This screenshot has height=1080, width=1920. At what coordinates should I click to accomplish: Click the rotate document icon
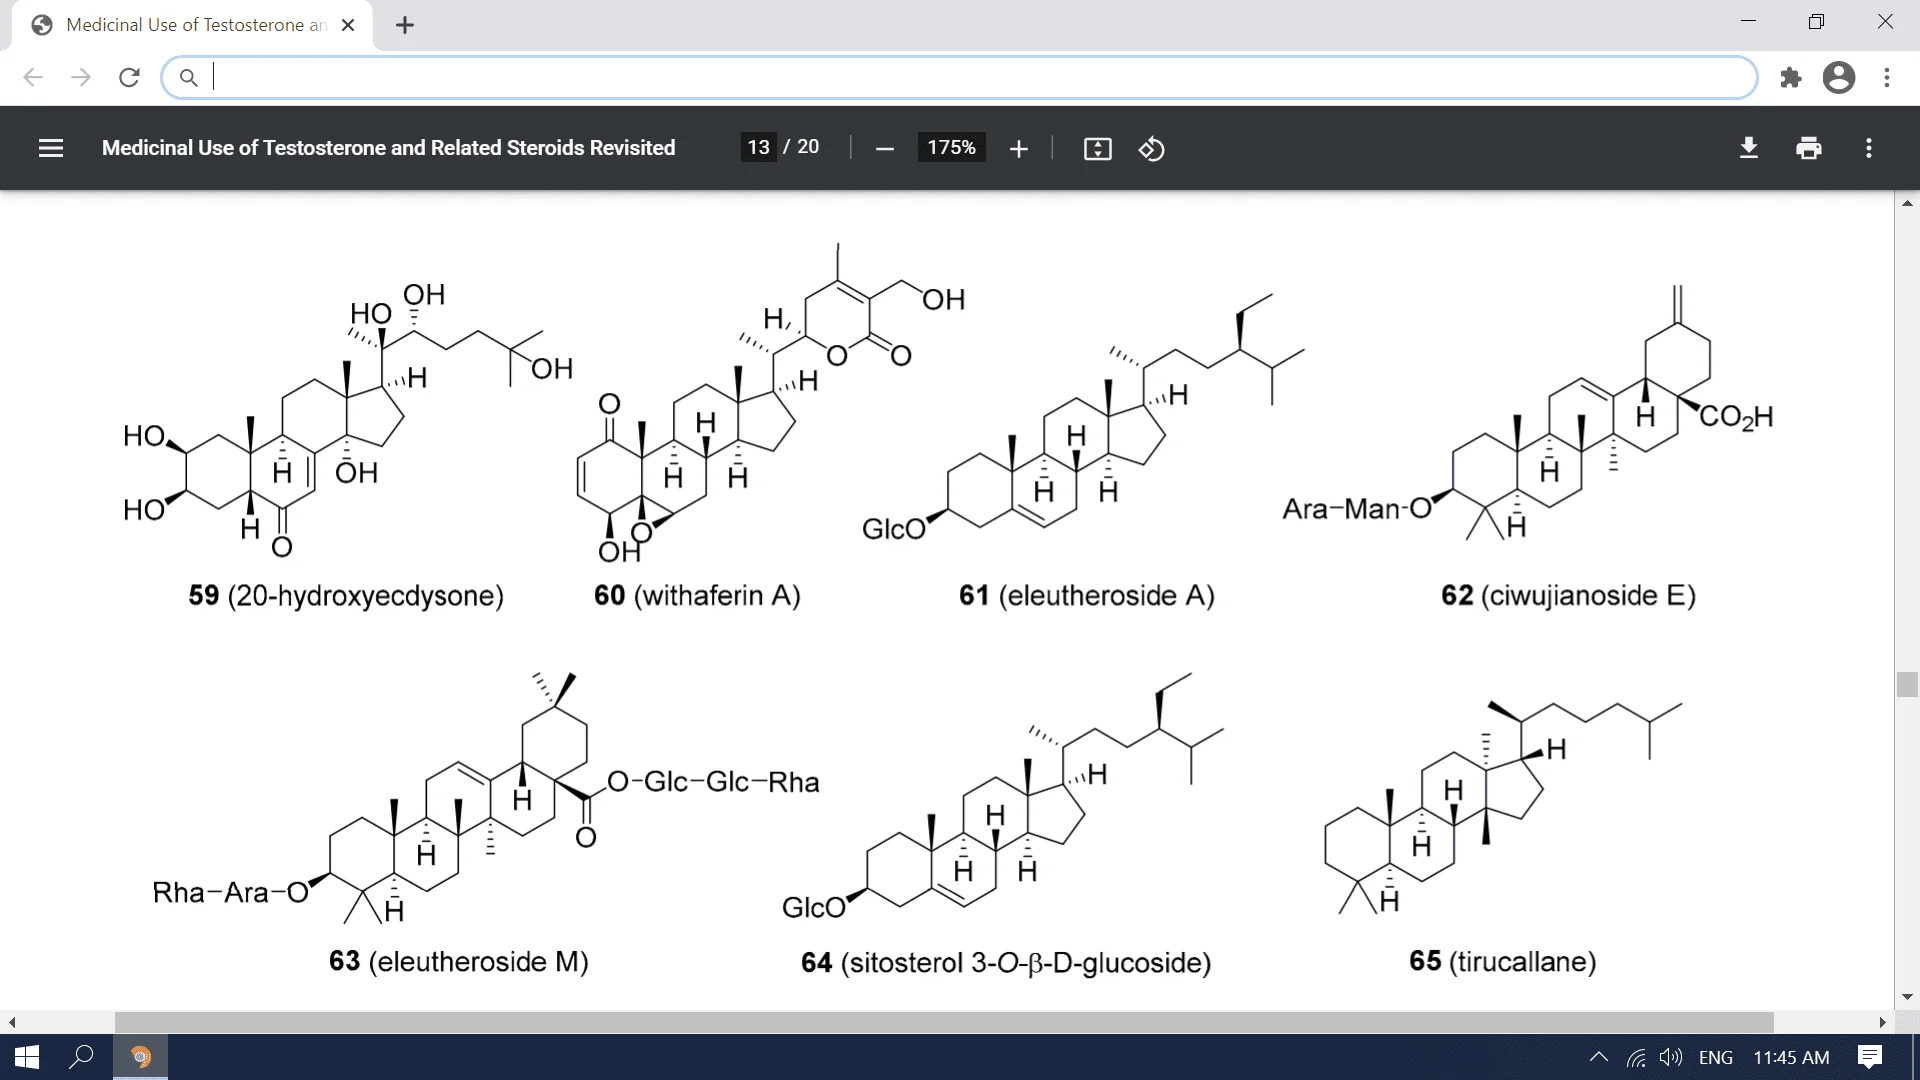[x=1149, y=146]
